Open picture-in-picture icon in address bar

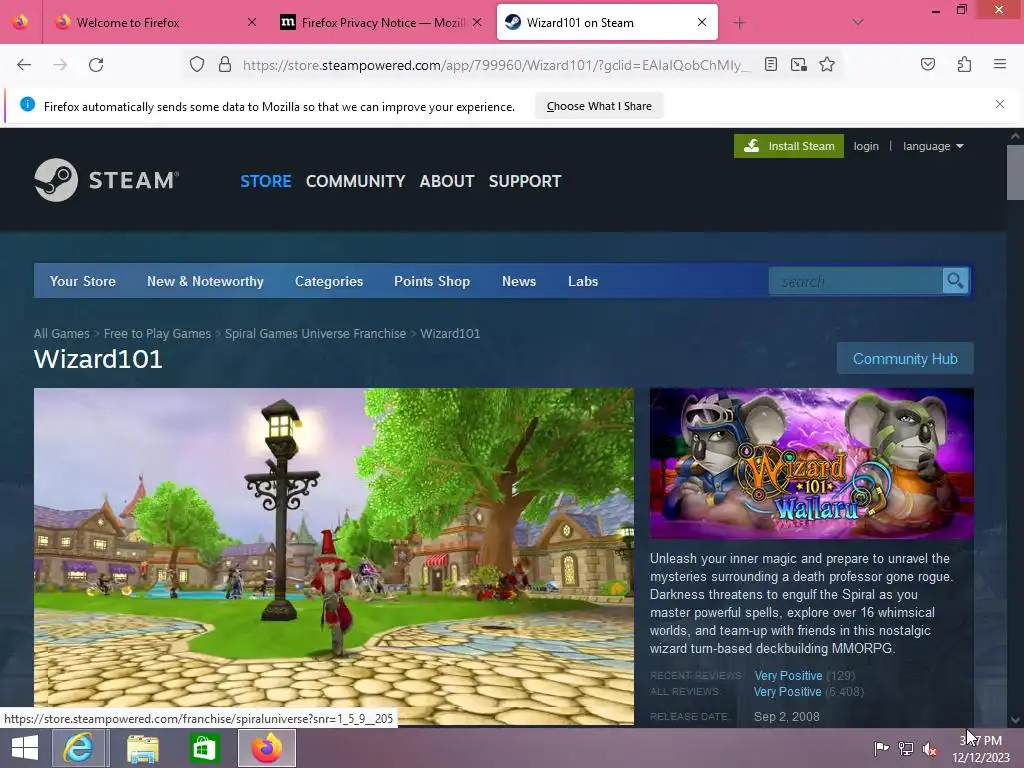tap(798, 64)
